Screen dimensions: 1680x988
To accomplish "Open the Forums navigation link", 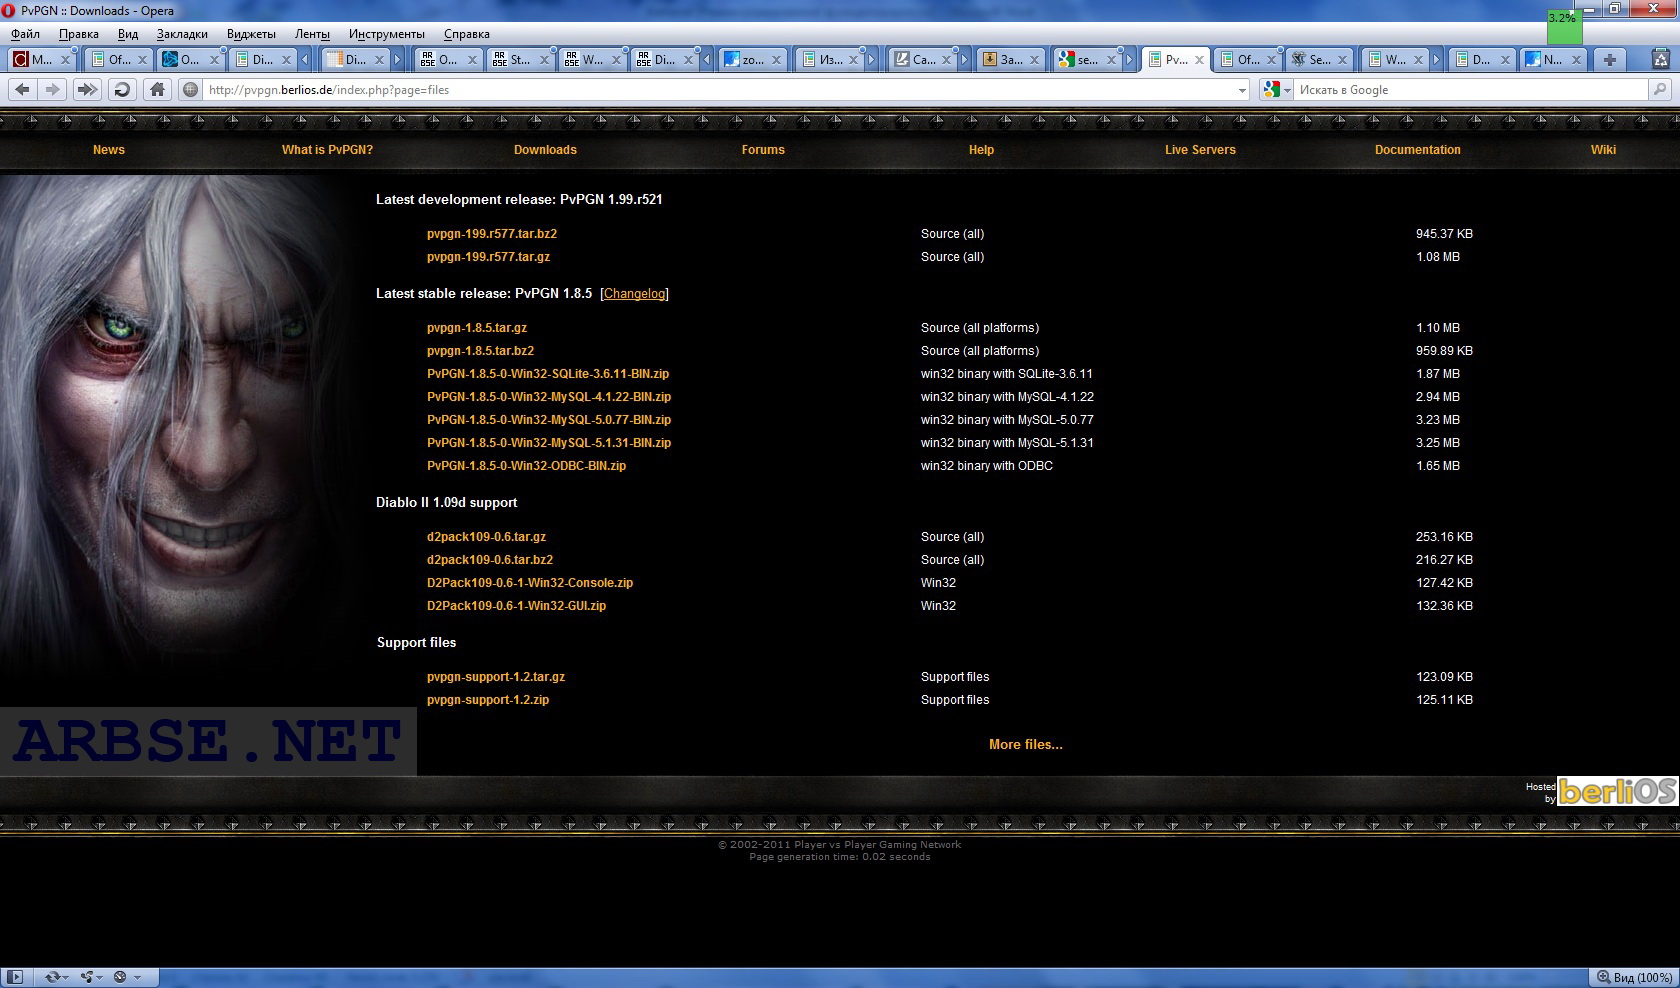I will coord(763,150).
